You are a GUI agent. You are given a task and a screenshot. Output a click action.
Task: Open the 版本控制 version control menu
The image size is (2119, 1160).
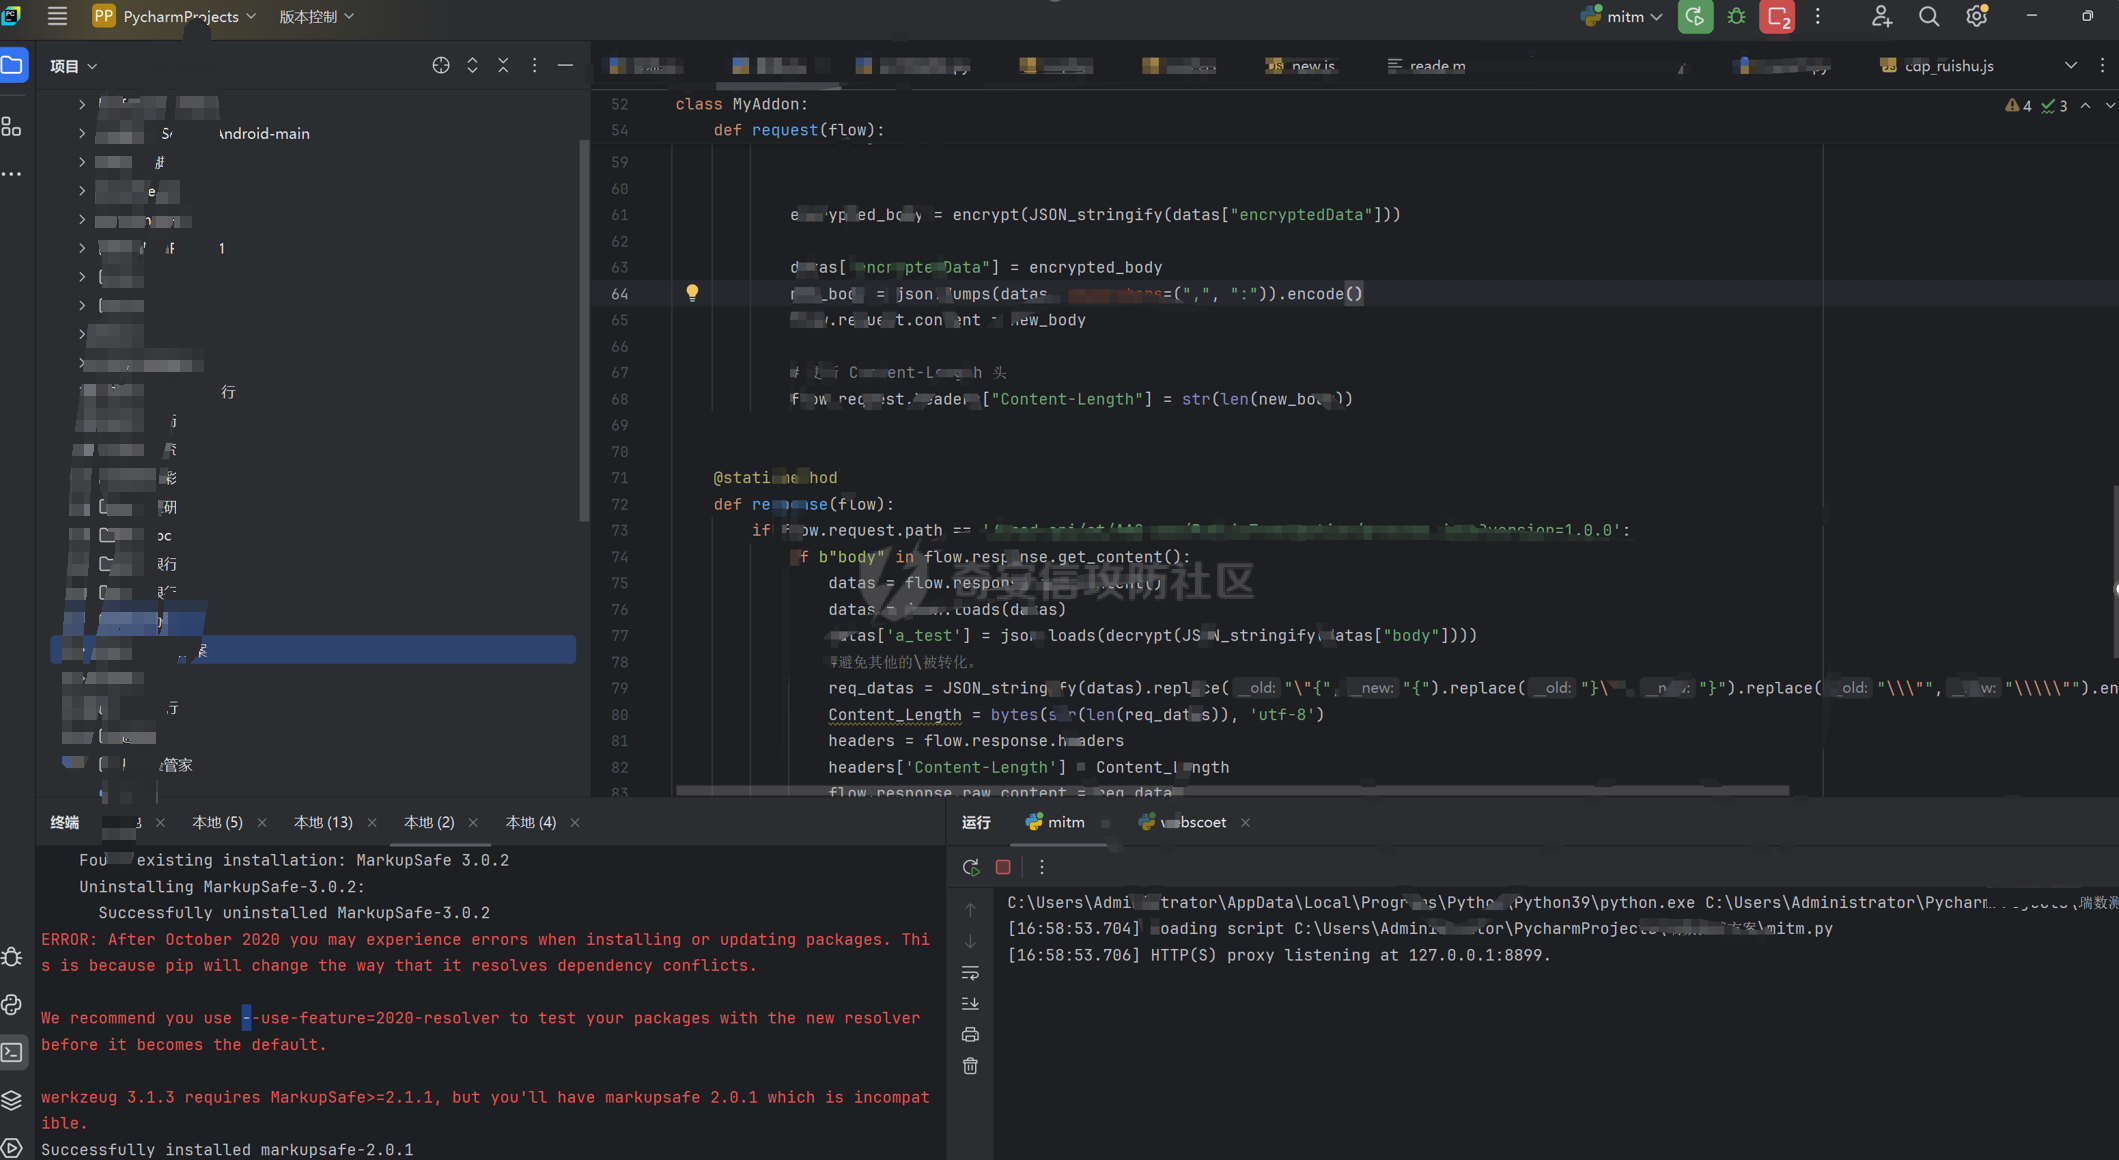coord(316,16)
